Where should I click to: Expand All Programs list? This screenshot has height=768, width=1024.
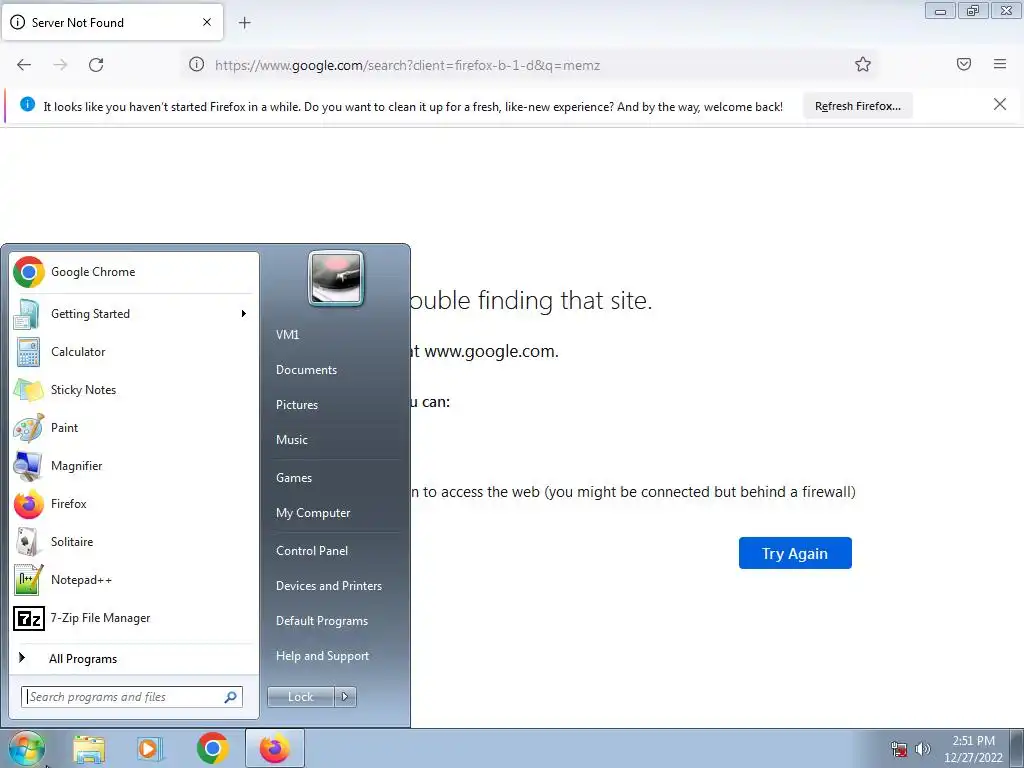134,659
